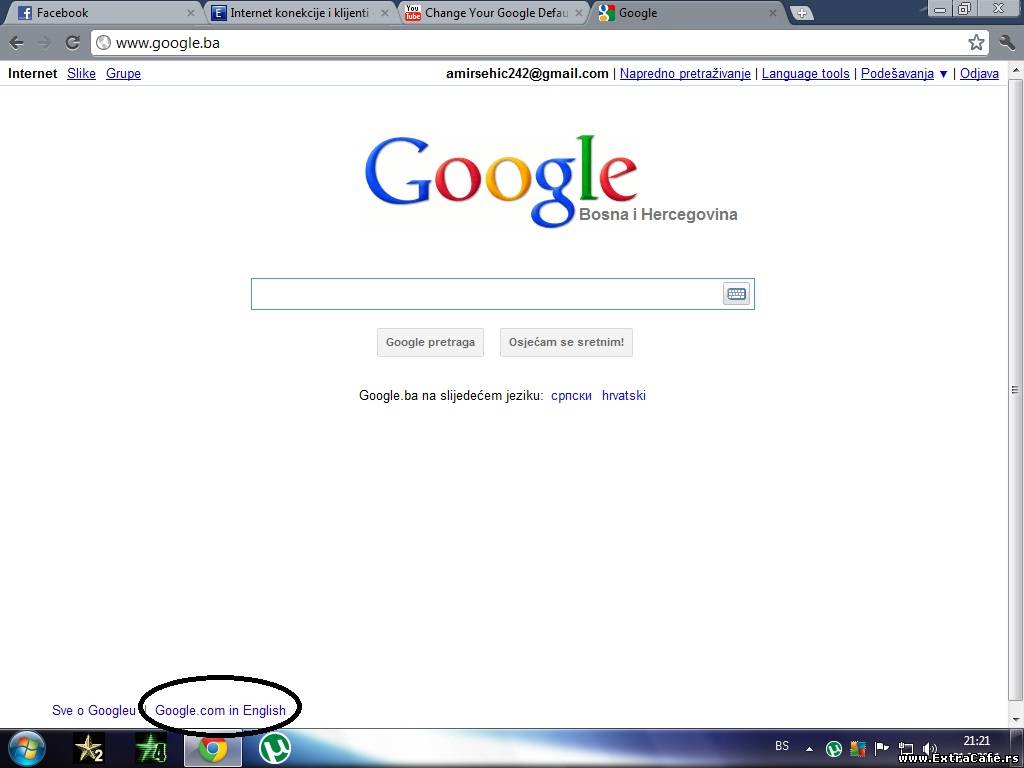Open the Google.com in English link
1024x768 pixels.
220,710
